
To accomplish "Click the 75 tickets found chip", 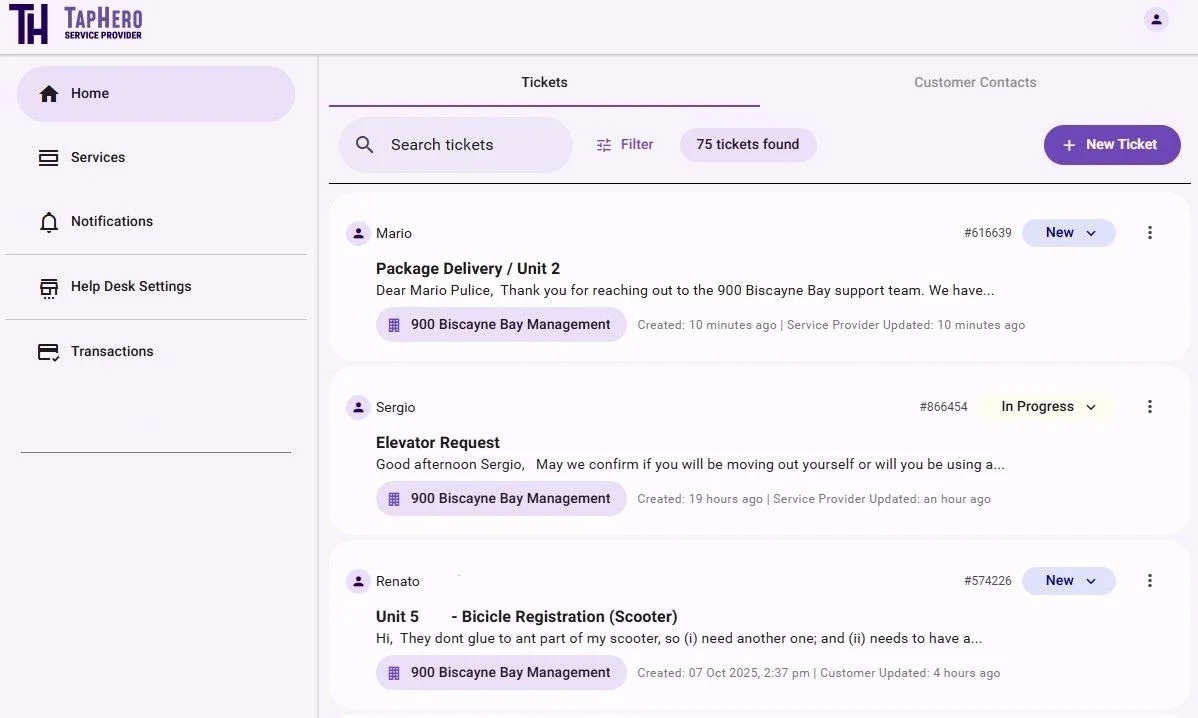I will (x=748, y=144).
